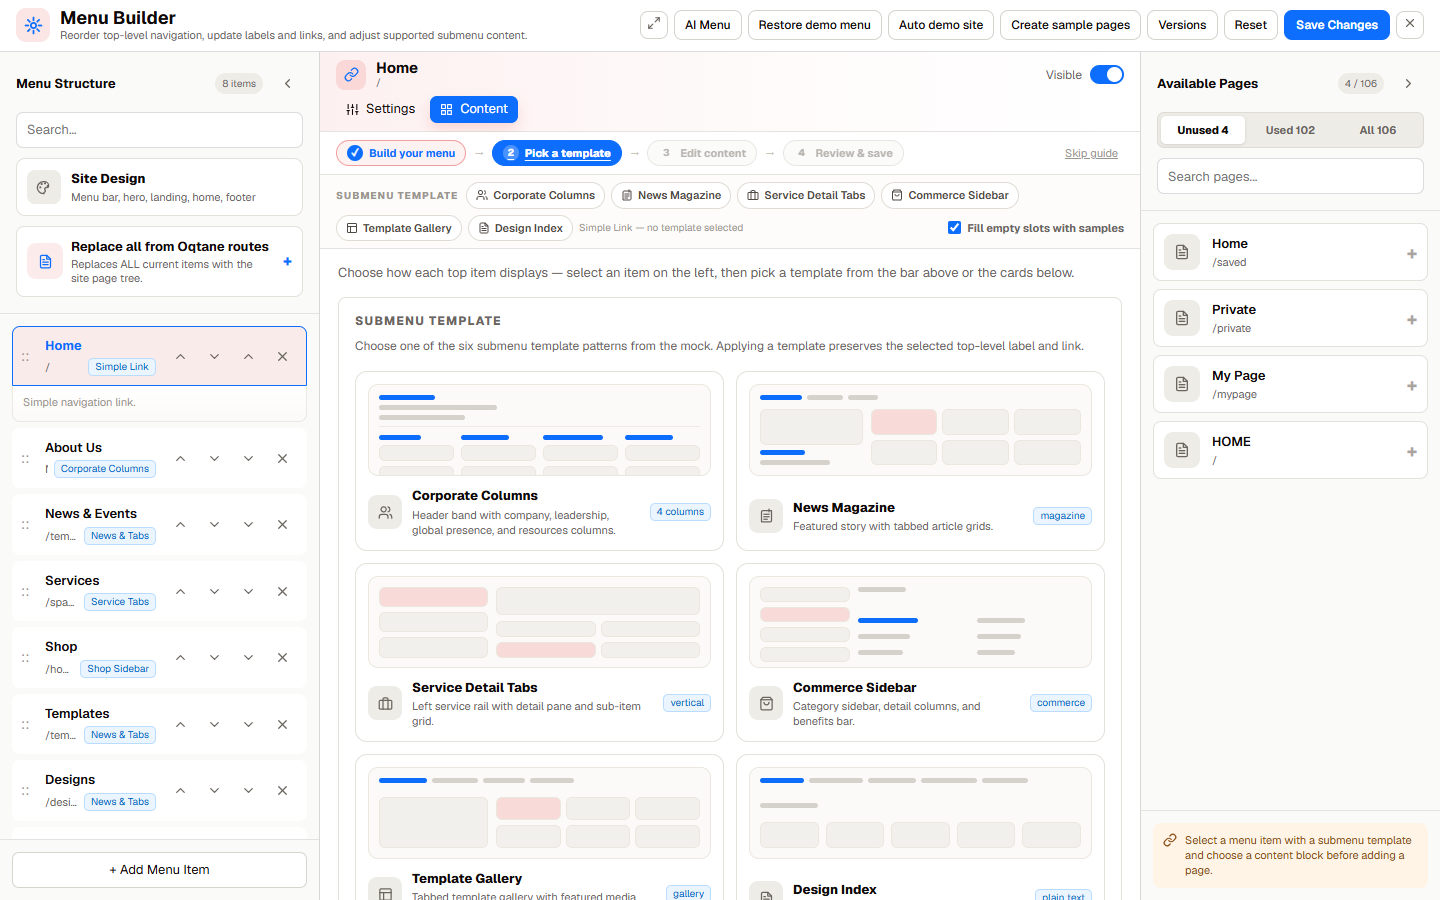Click the fullscreen expand icon in header
The width and height of the screenshot is (1440, 900).
[654, 25]
